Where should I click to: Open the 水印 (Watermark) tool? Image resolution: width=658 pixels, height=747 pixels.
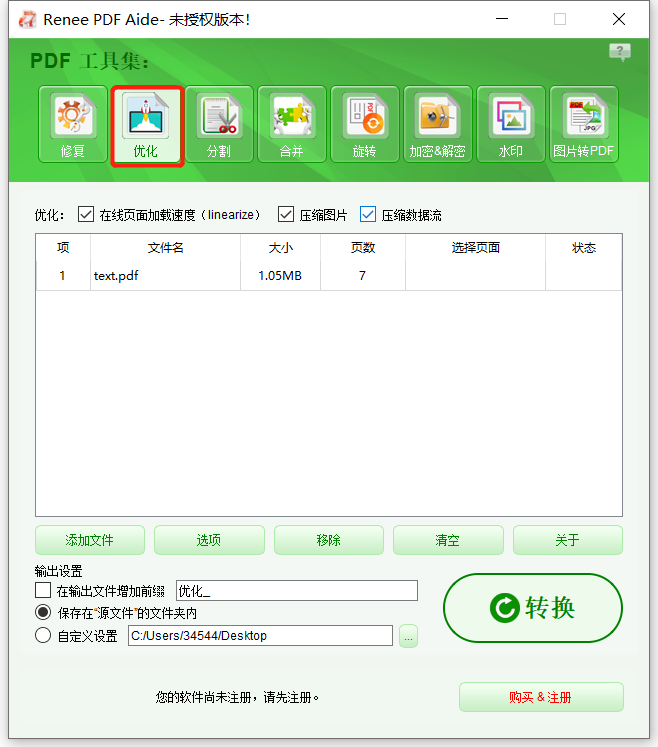click(511, 124)
